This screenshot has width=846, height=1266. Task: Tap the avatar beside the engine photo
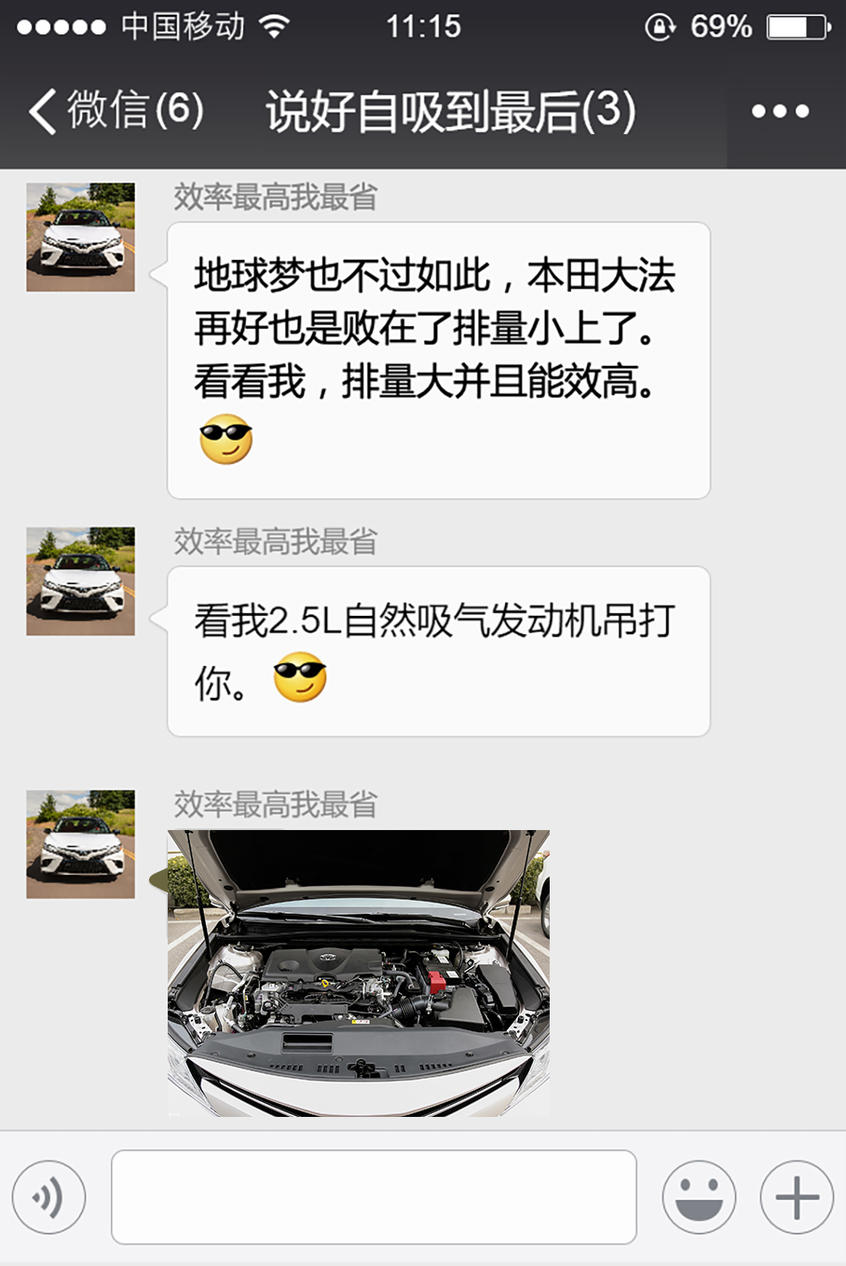pyautogui.click(x=80, y=844)
